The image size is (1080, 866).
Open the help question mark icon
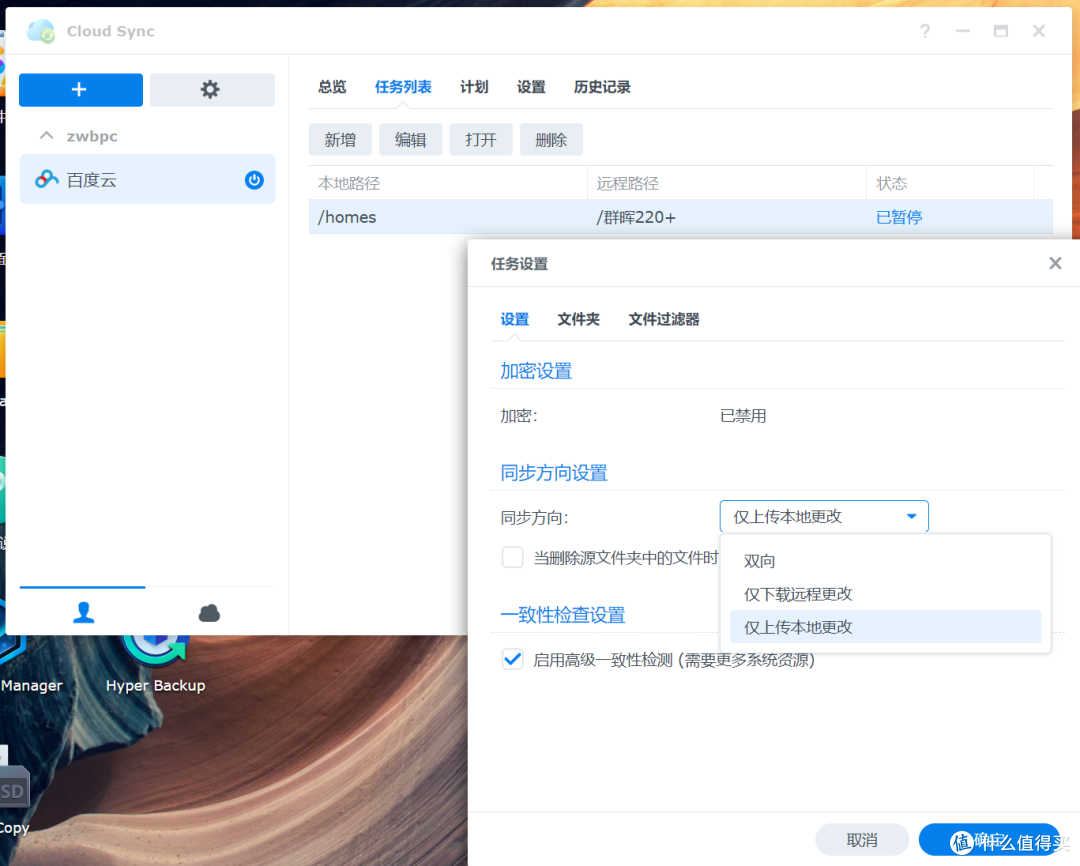coord(925,31)
